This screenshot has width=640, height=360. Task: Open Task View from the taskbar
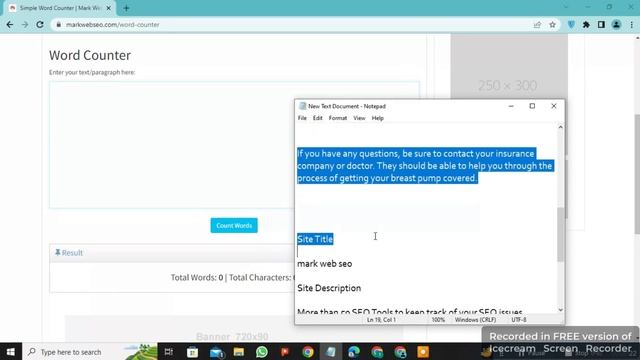pos(169,352)
